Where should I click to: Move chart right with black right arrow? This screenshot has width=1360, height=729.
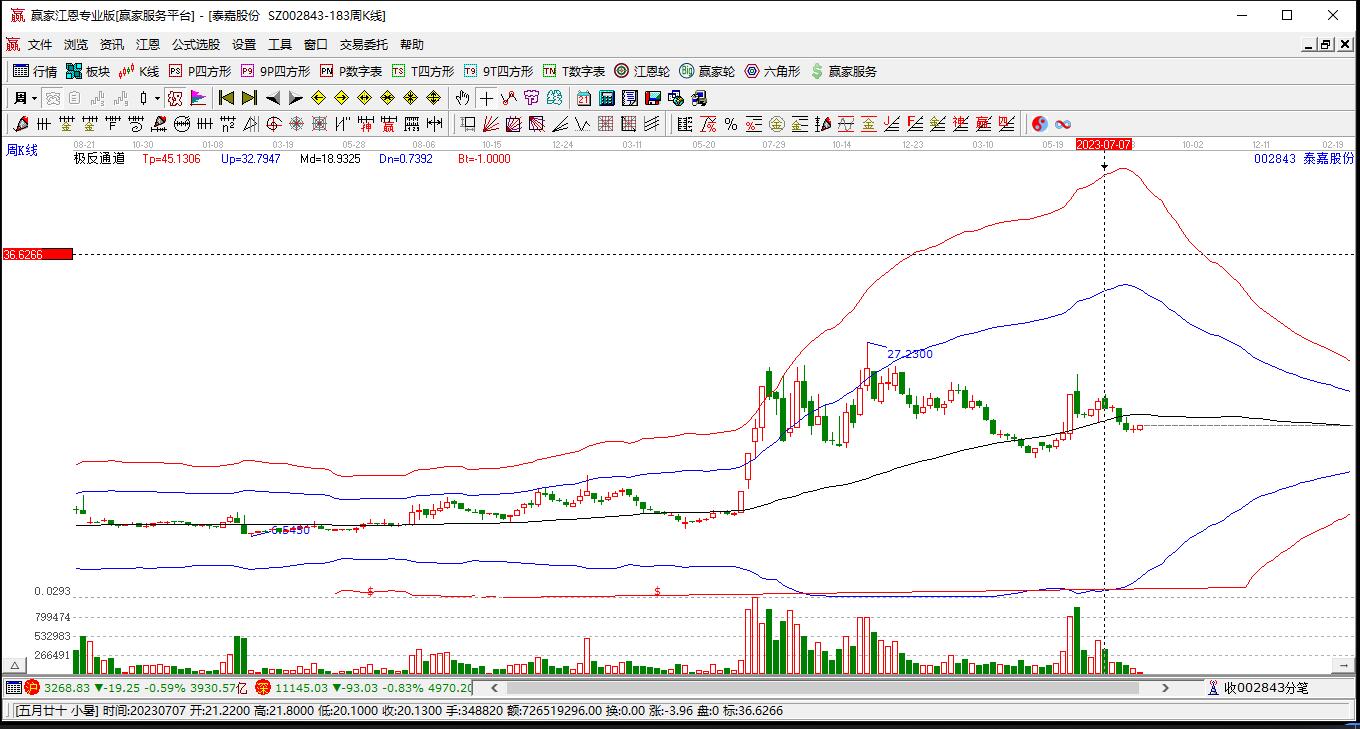(295, 98)
